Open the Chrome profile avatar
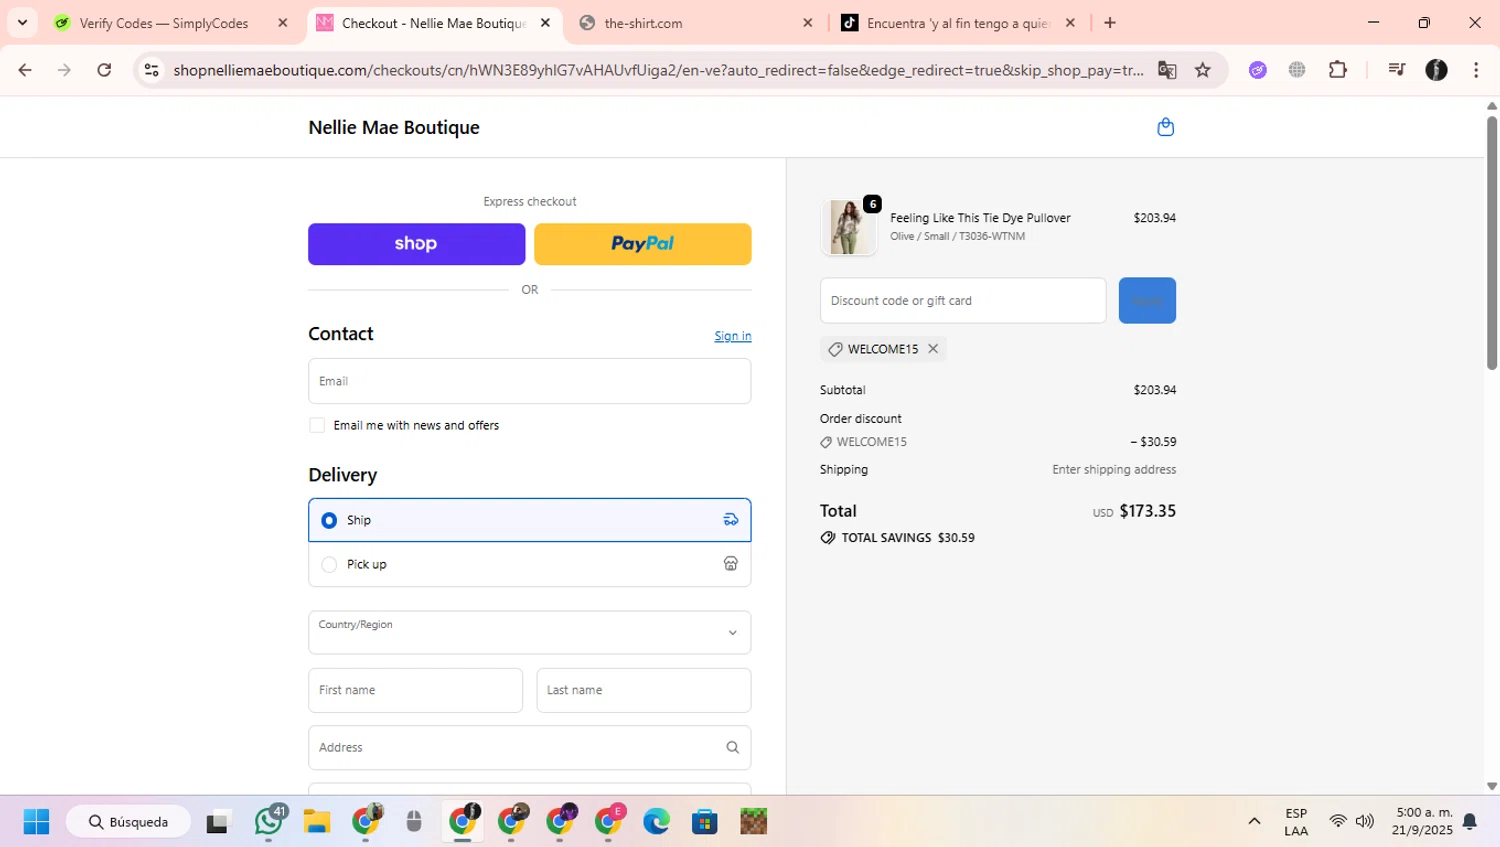1500x847 pixels. [x=1436, y=70]
